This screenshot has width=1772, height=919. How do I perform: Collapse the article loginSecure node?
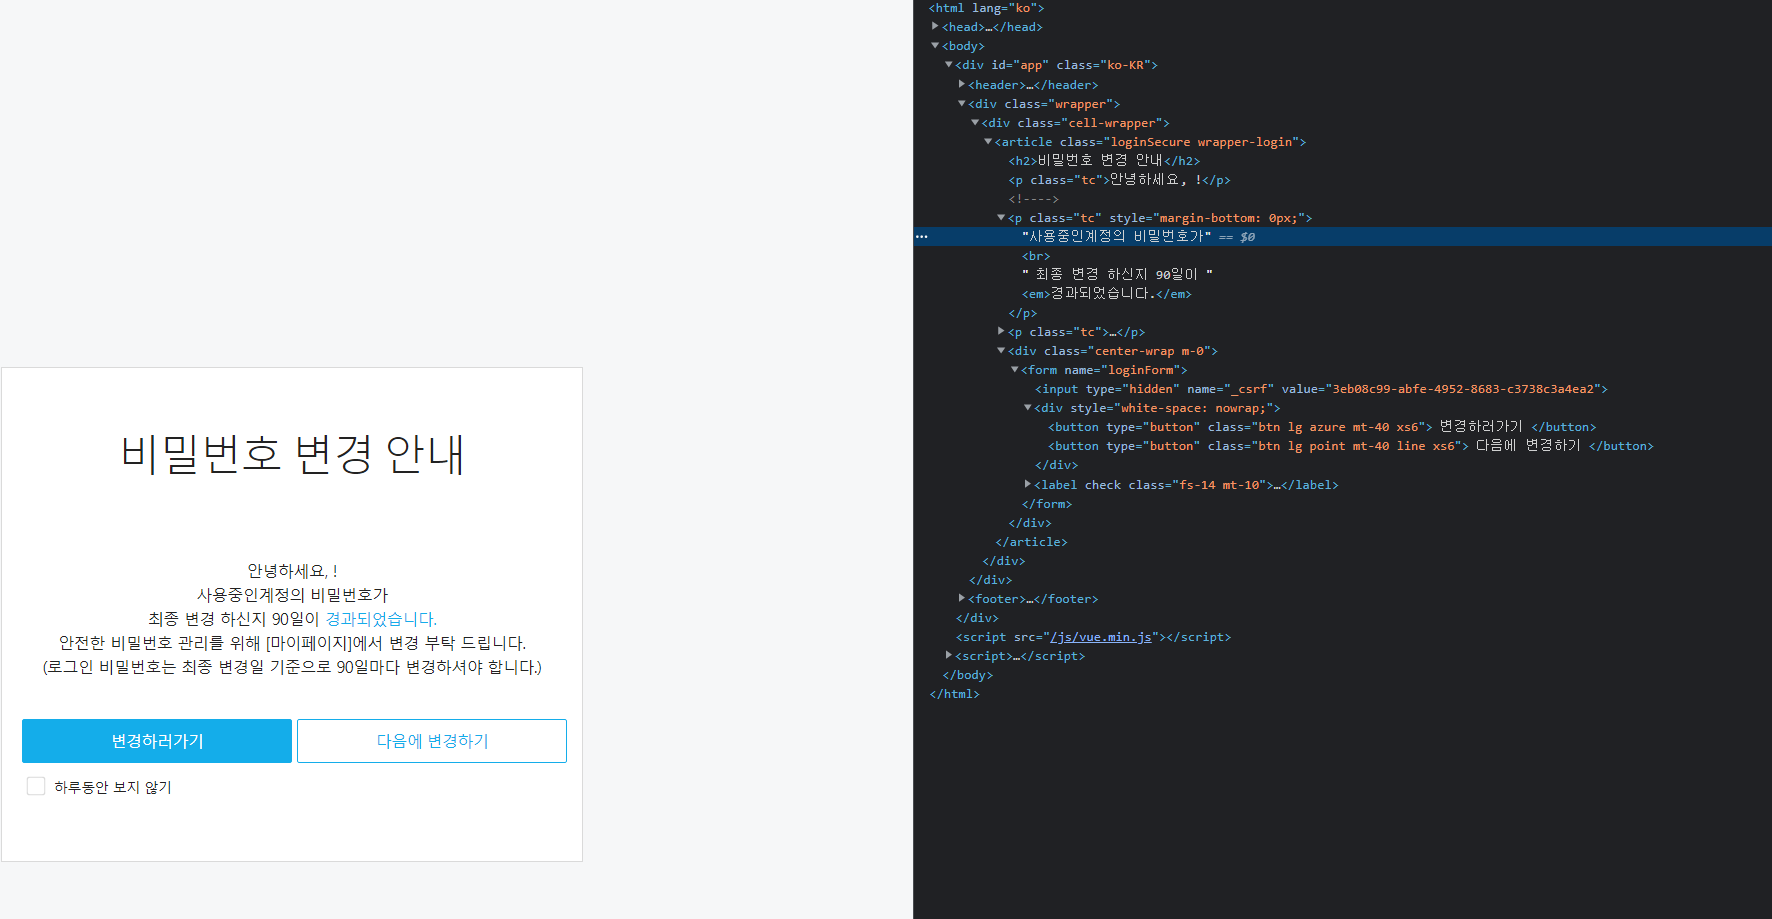988,142
